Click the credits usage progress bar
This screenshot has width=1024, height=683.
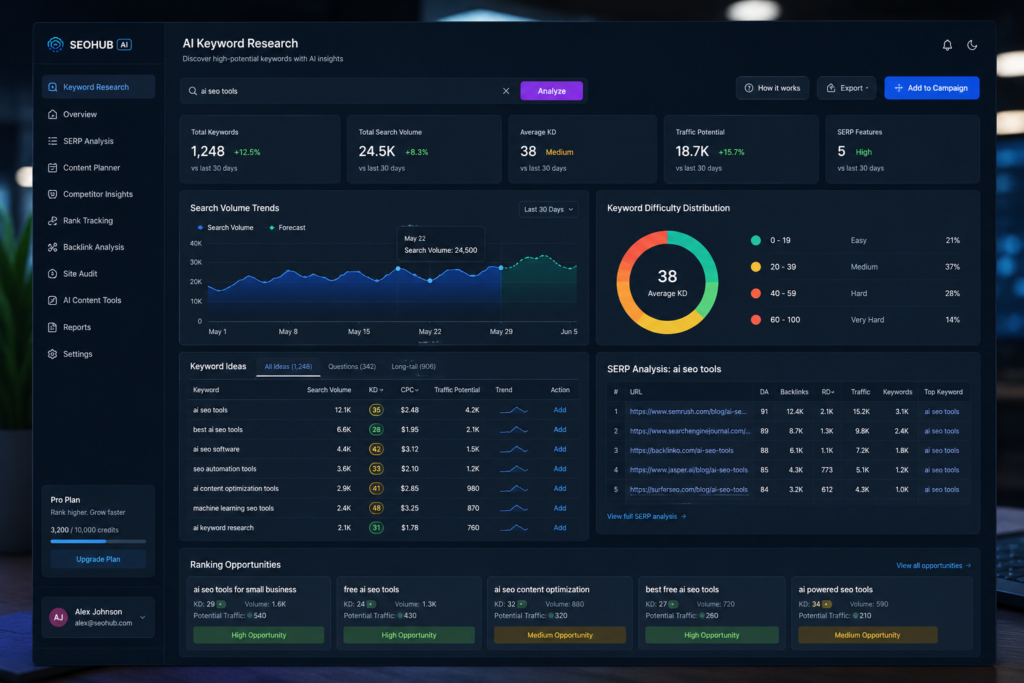98,541
